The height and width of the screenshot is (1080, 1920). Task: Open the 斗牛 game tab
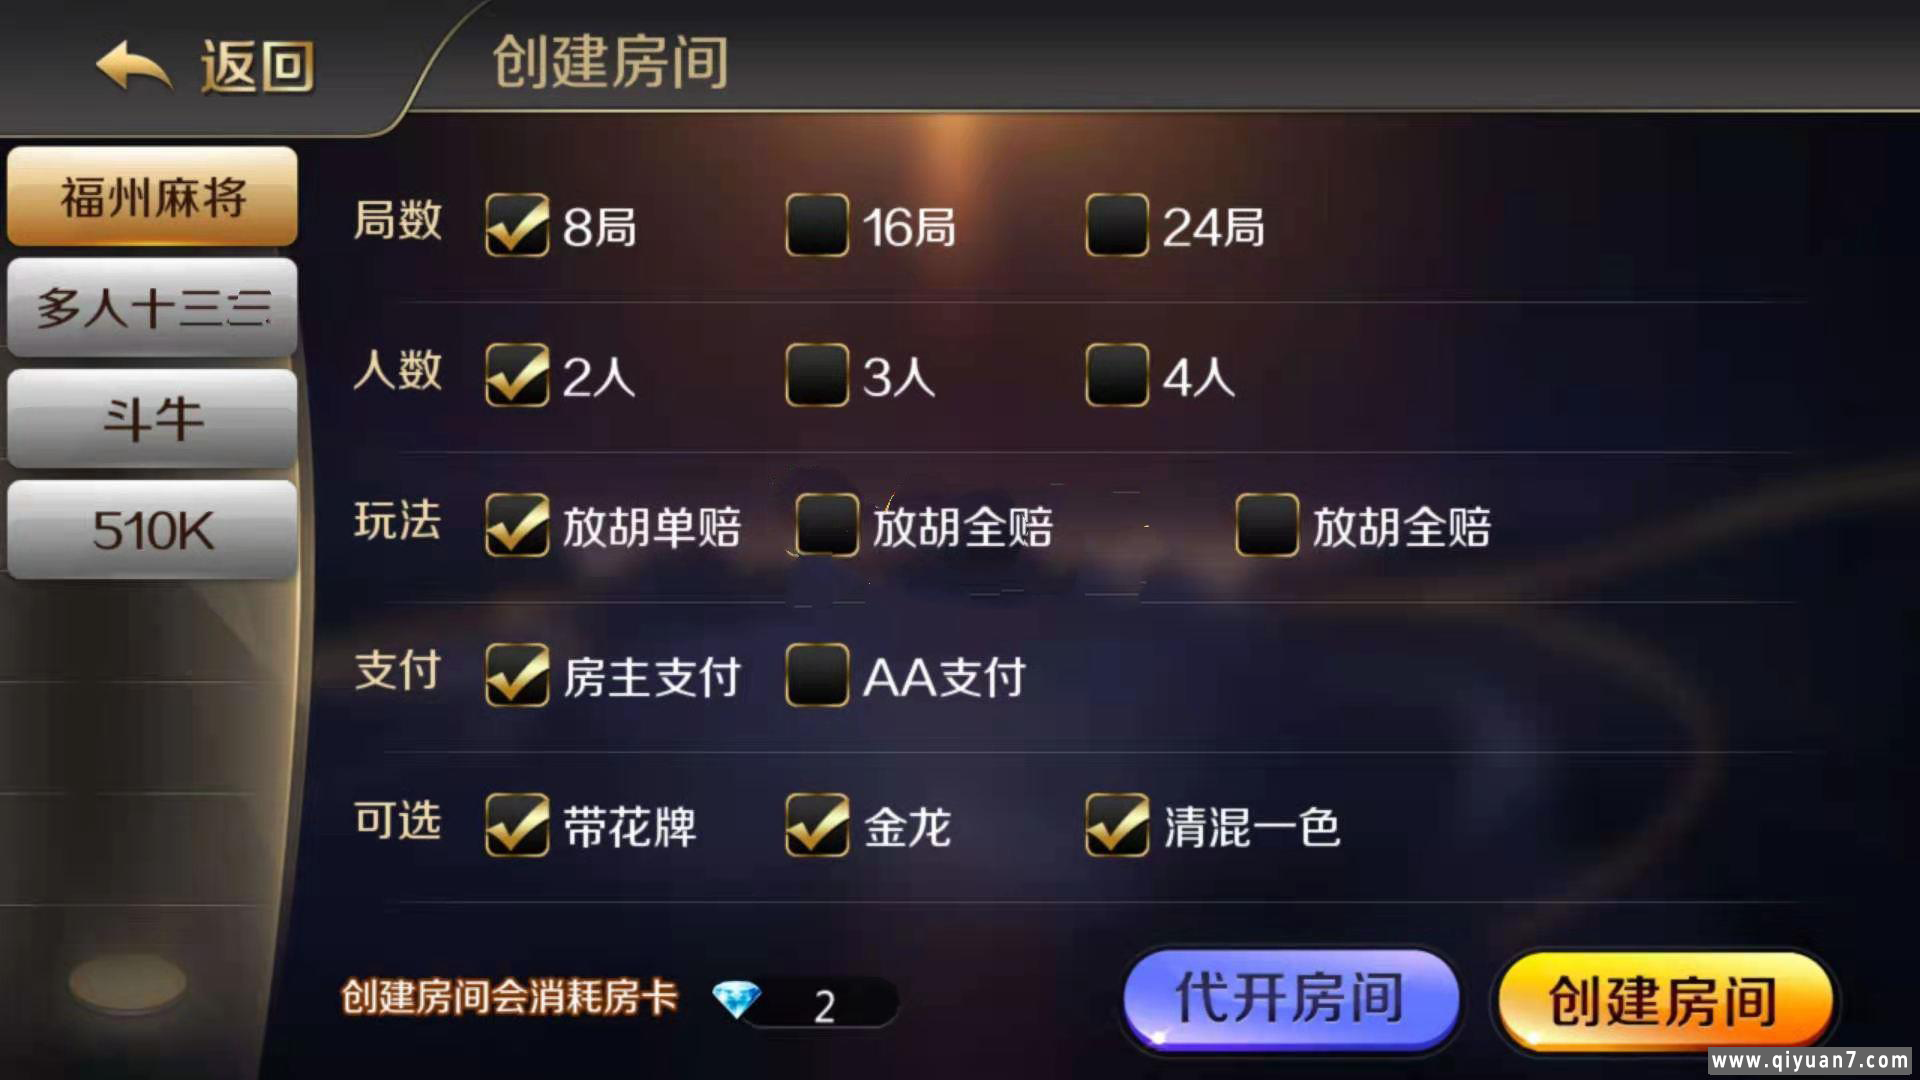click(x=152, y=418)
